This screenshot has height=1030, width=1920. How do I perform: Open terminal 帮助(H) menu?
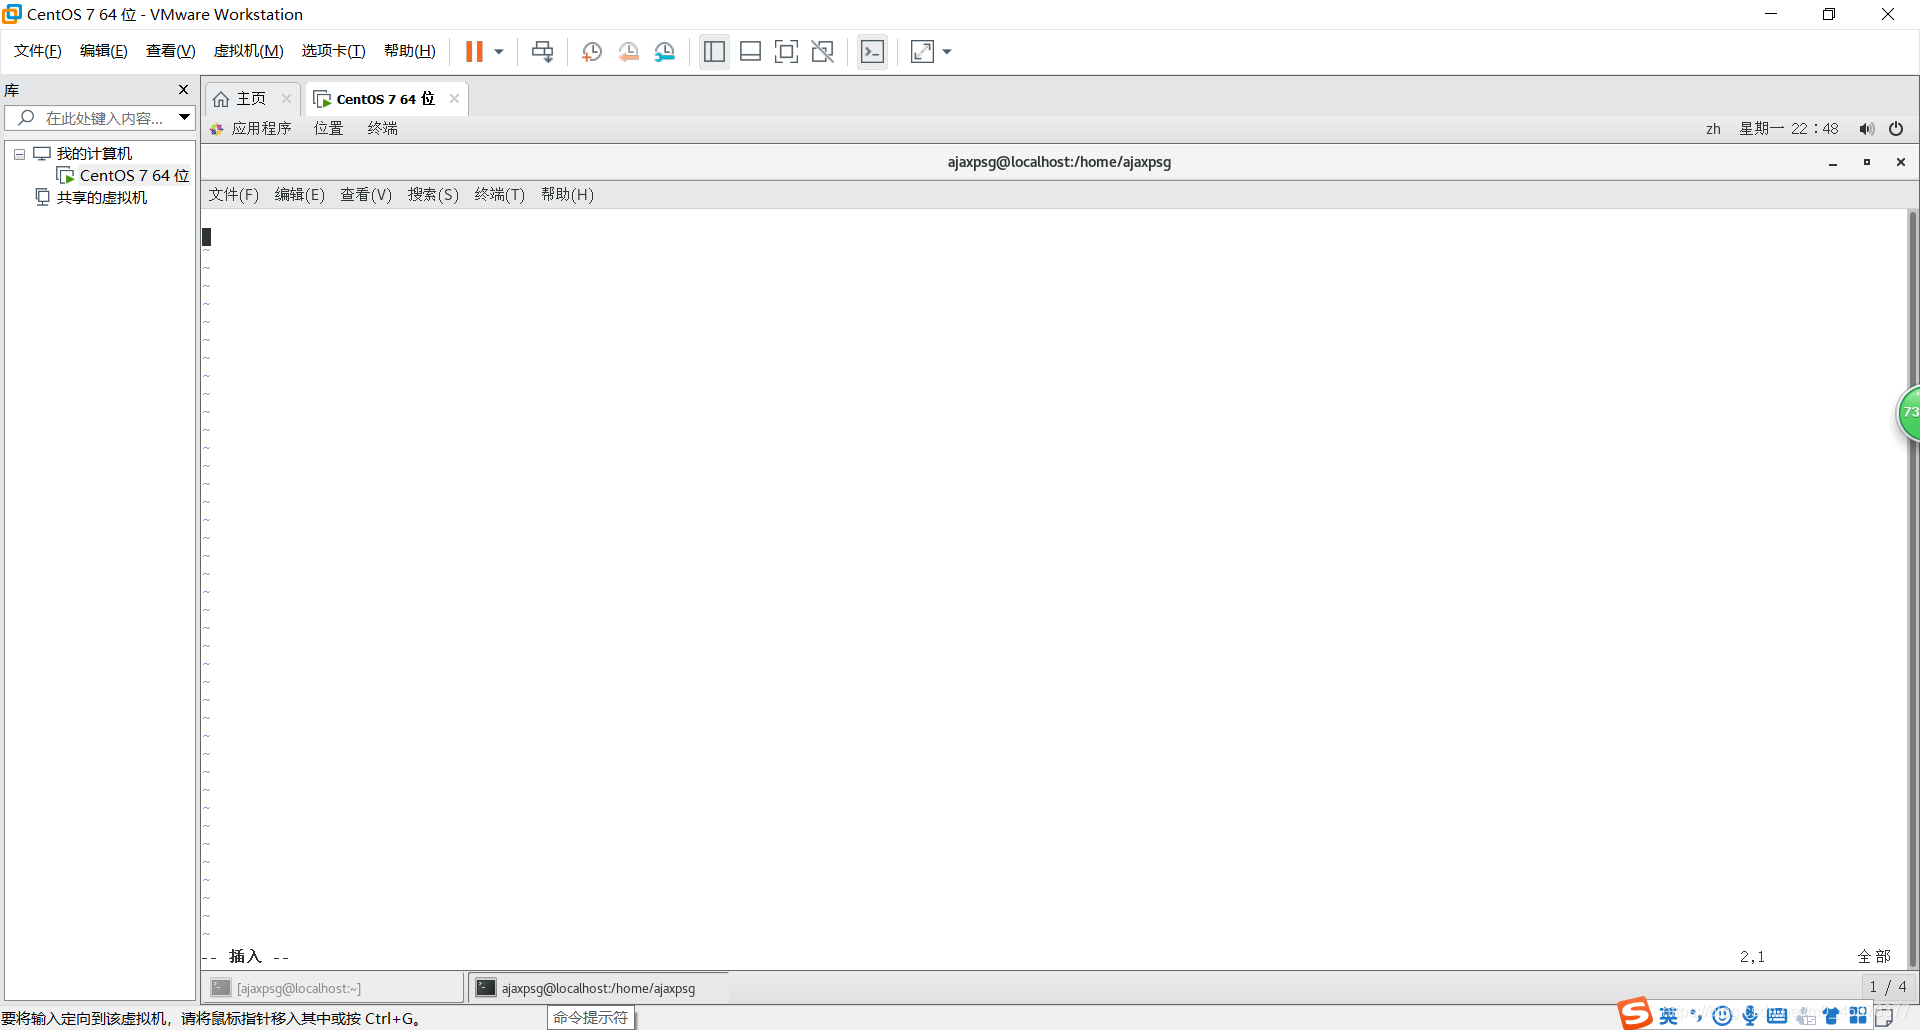tap(567, 195)
